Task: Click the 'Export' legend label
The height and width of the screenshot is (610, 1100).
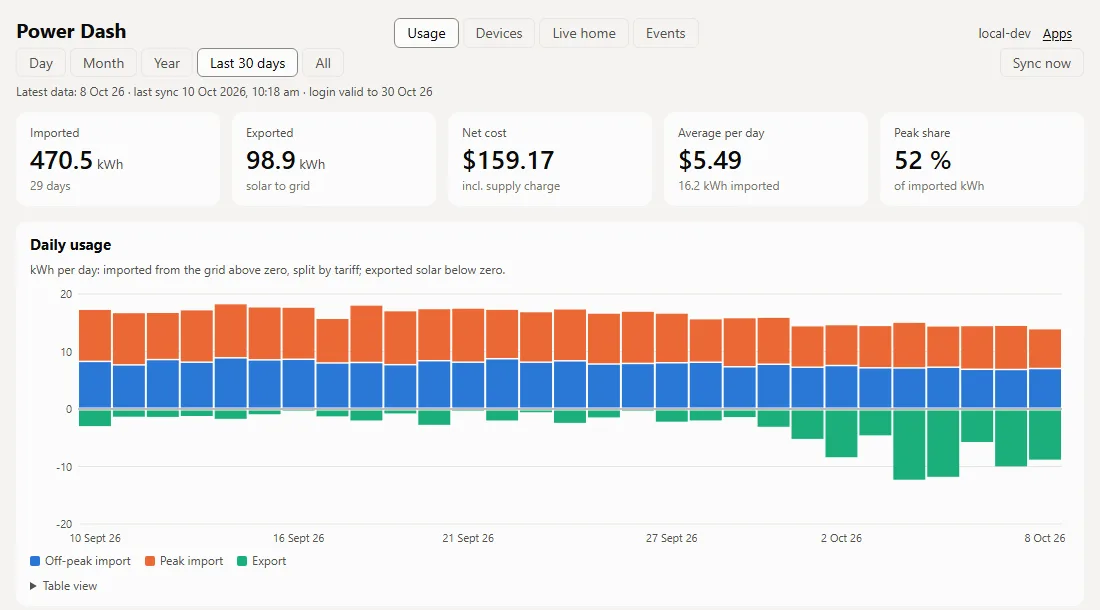Action: point(269,561)
